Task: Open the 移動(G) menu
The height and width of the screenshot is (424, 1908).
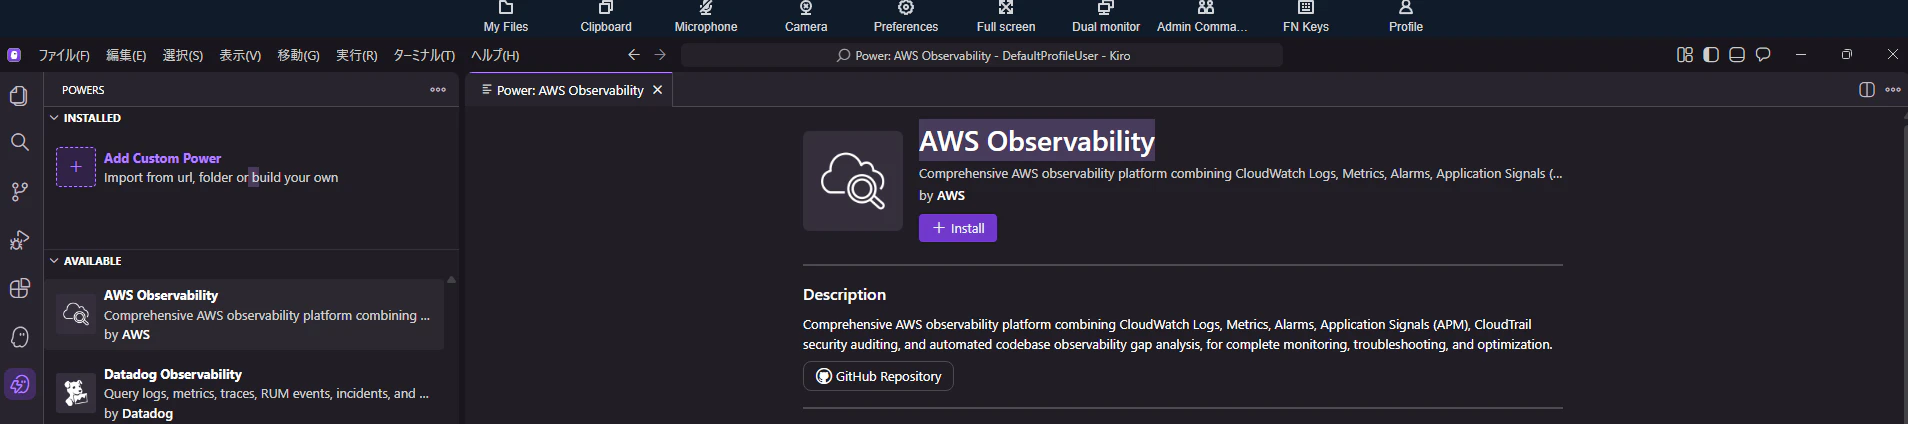Action: coord(298,55)
